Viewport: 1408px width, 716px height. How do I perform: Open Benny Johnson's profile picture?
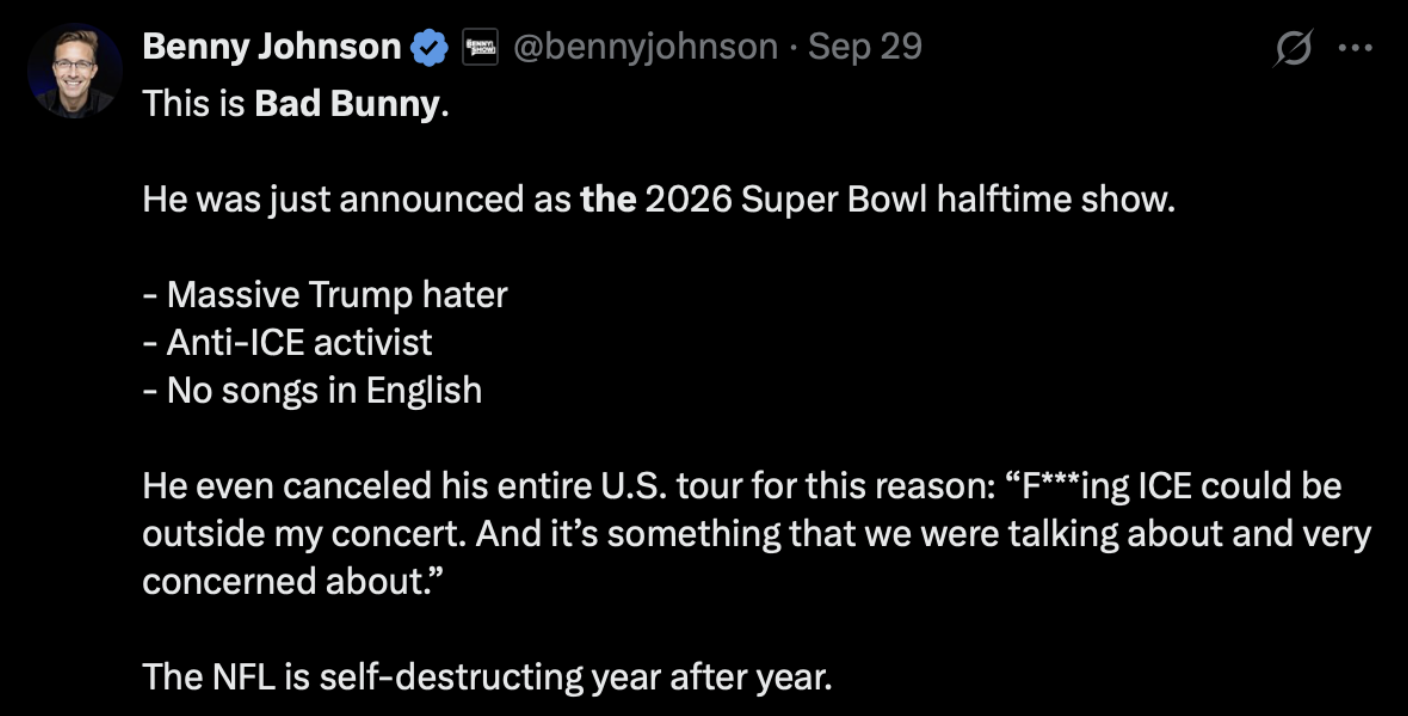(x=75, y=70)
